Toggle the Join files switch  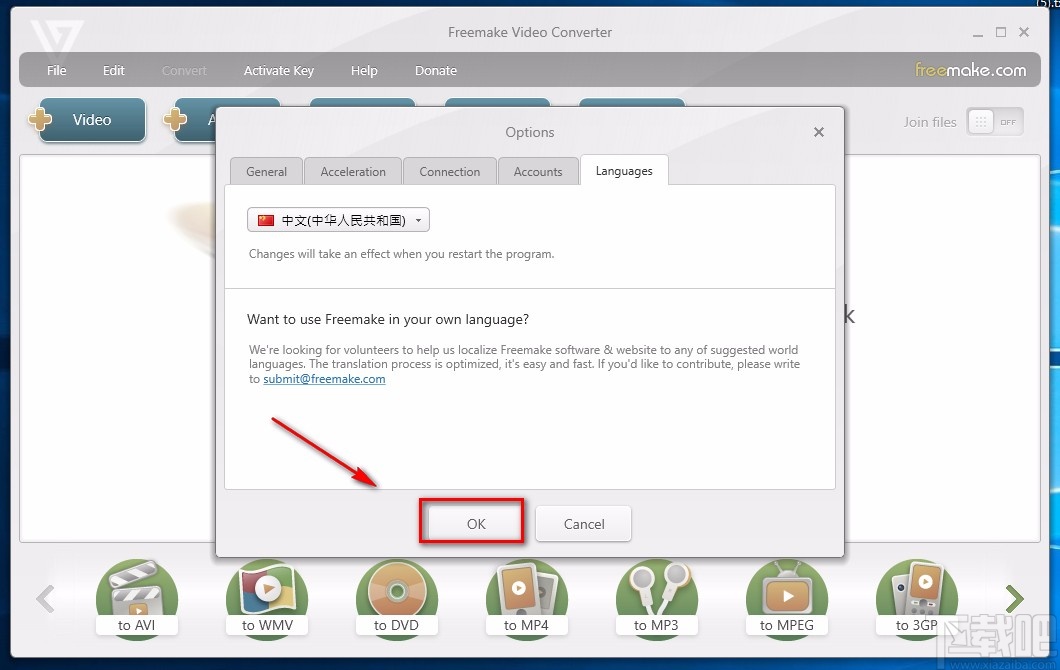(x=994, y=121)
